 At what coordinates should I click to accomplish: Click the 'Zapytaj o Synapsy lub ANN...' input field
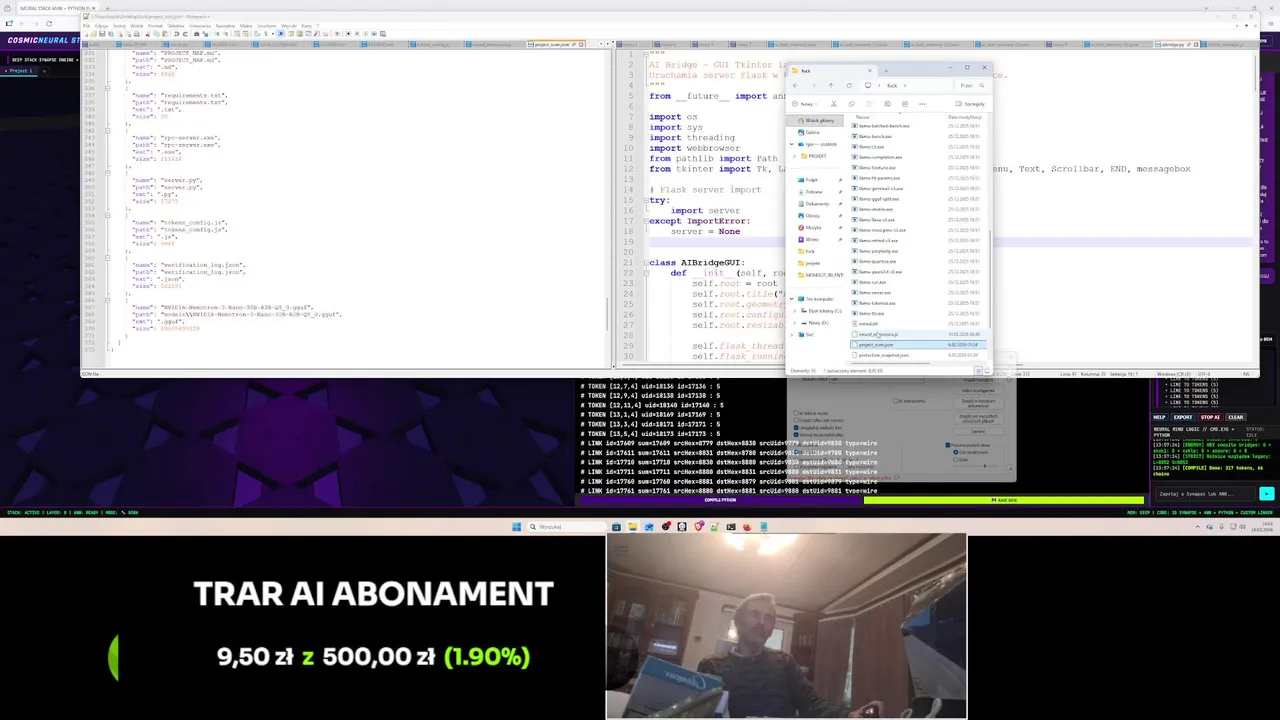[x=1205, y=494]
